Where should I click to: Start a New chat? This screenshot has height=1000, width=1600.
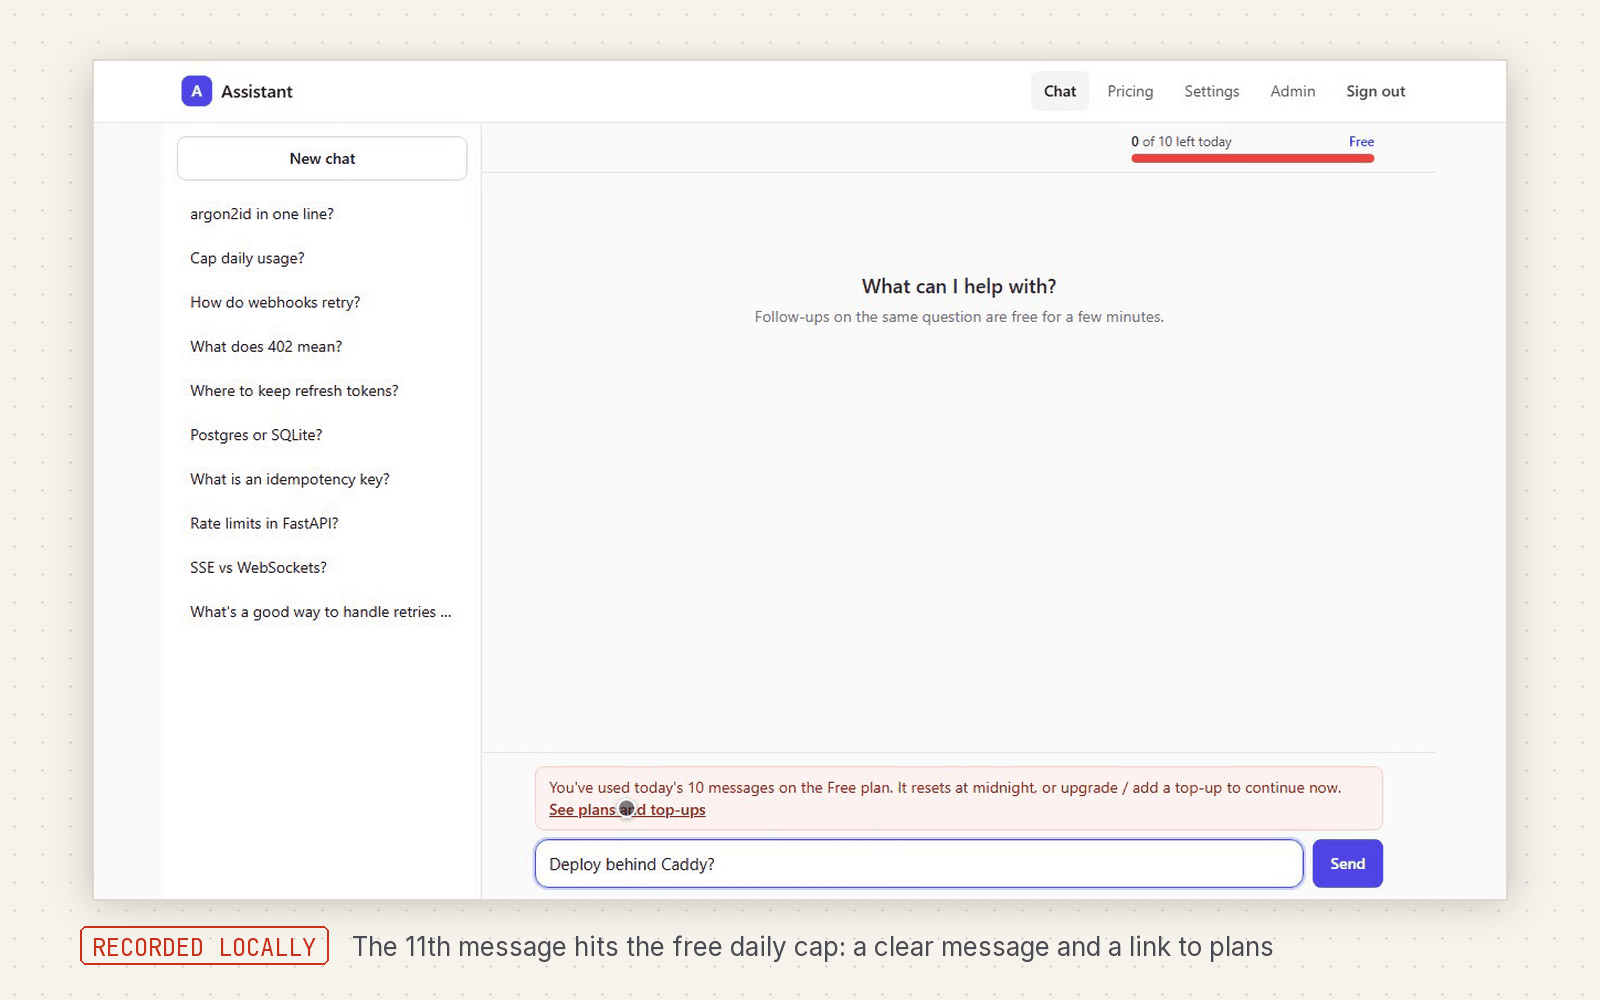(x=322, y=158)
